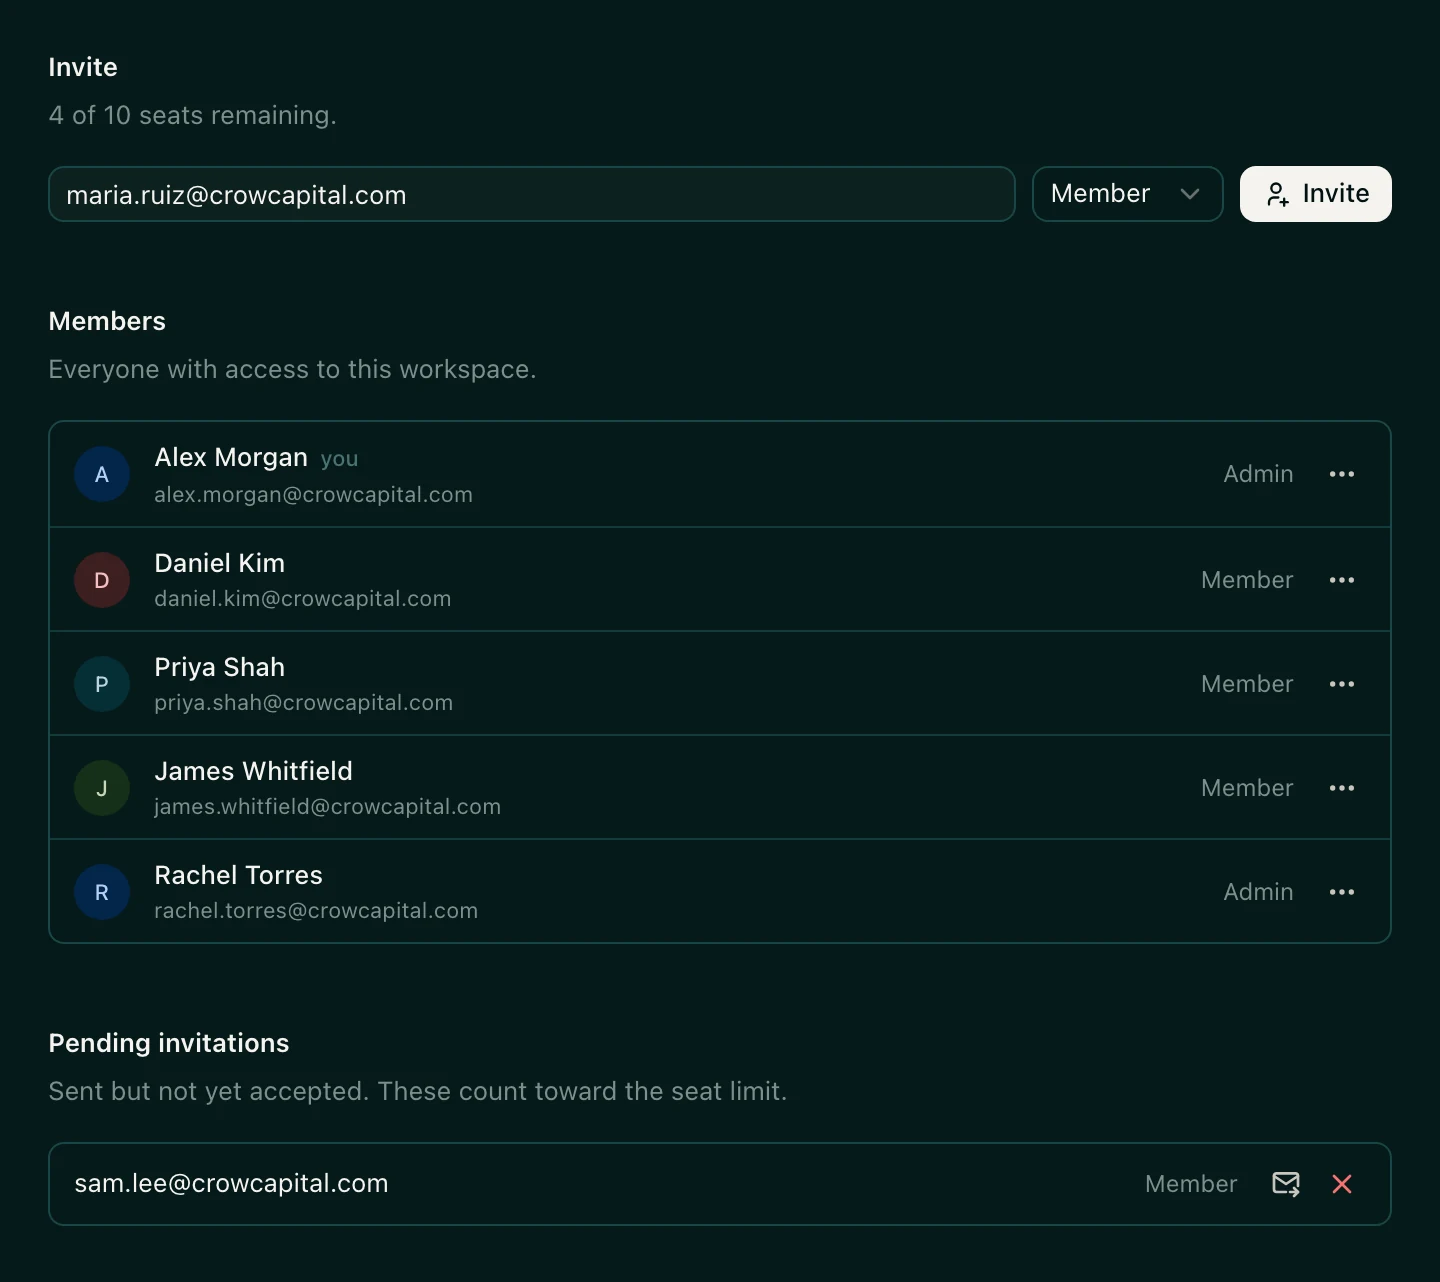Viewport: 1440px width, 1282px height.
Task: Select the name Alex Morgan
Action: (x=231, y=457)
